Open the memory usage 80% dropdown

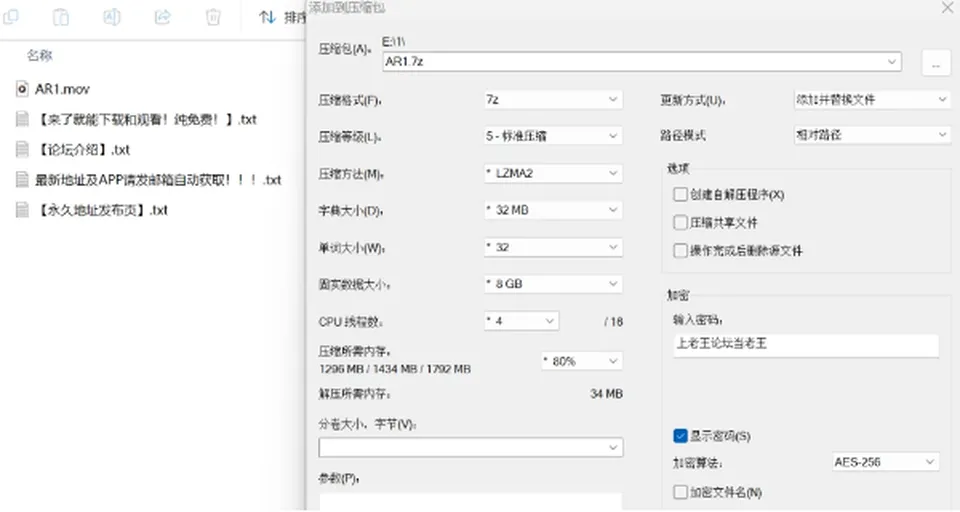(x=582, y=361)
